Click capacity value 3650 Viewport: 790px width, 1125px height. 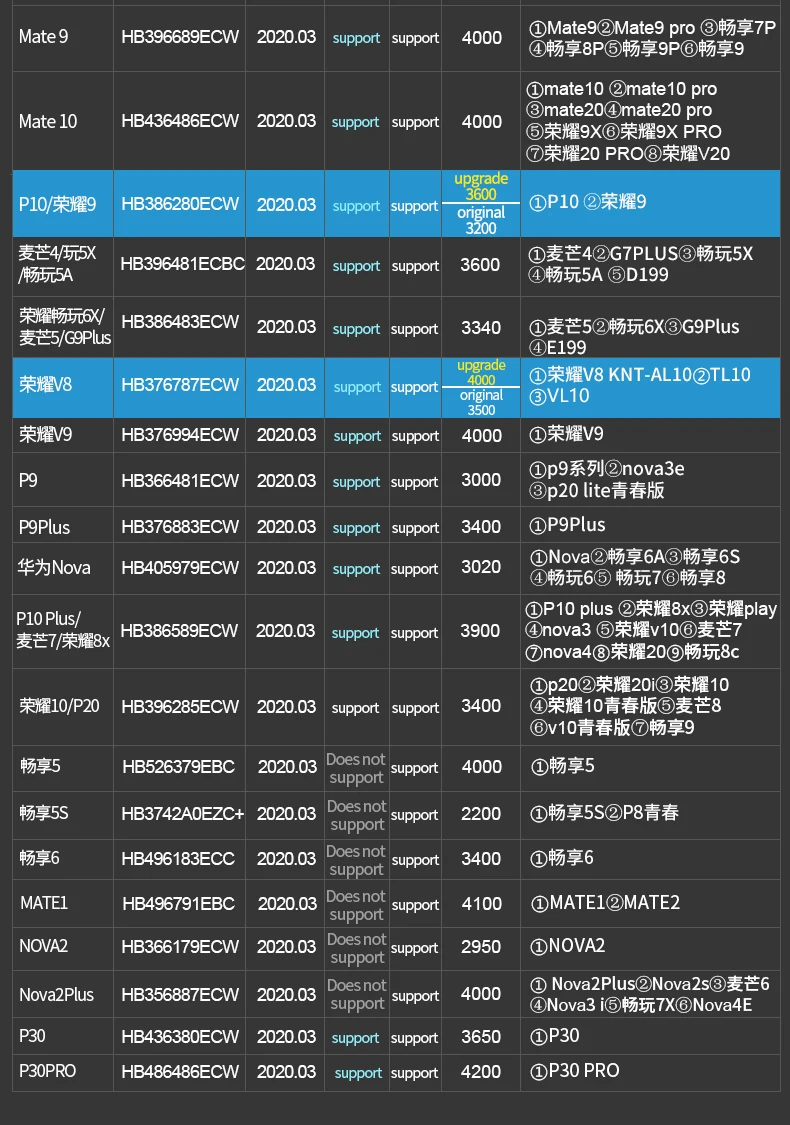pyautogui.click(x=481, y=1037)
